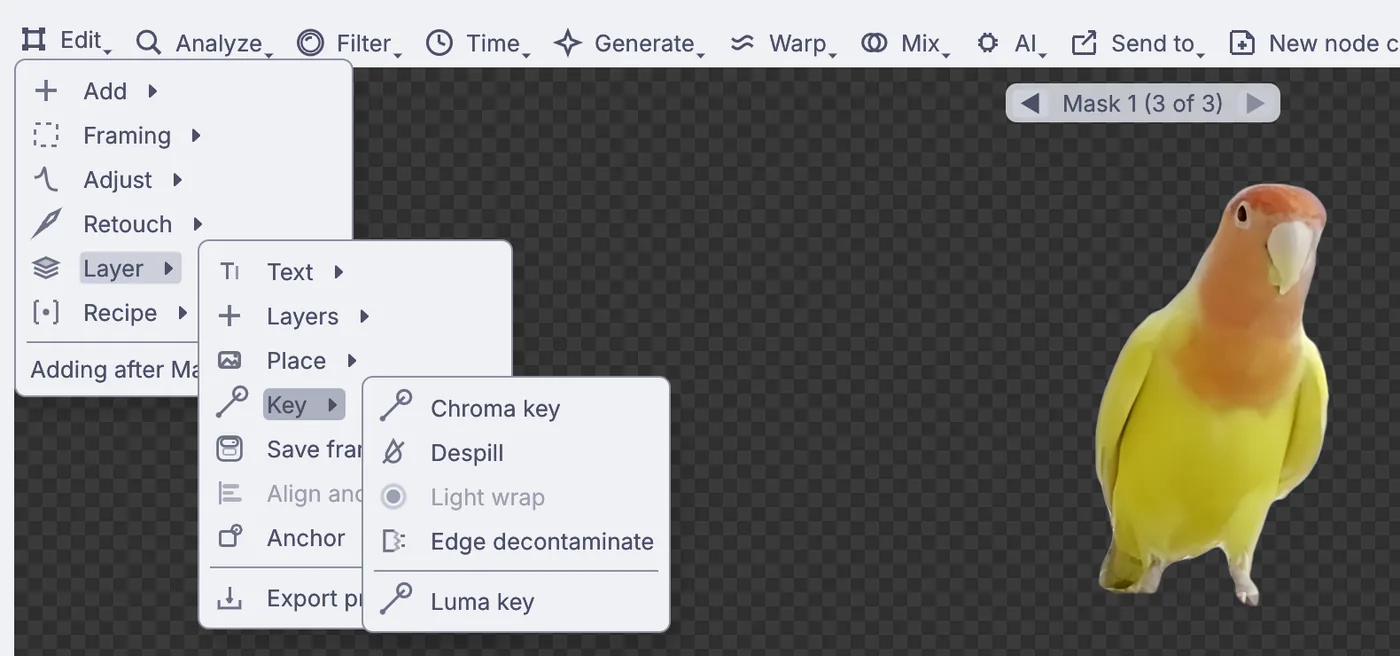The height and width of the screenshot is (656, 1400).
Task: Click the Time clock icon
Action: (439, 43)
